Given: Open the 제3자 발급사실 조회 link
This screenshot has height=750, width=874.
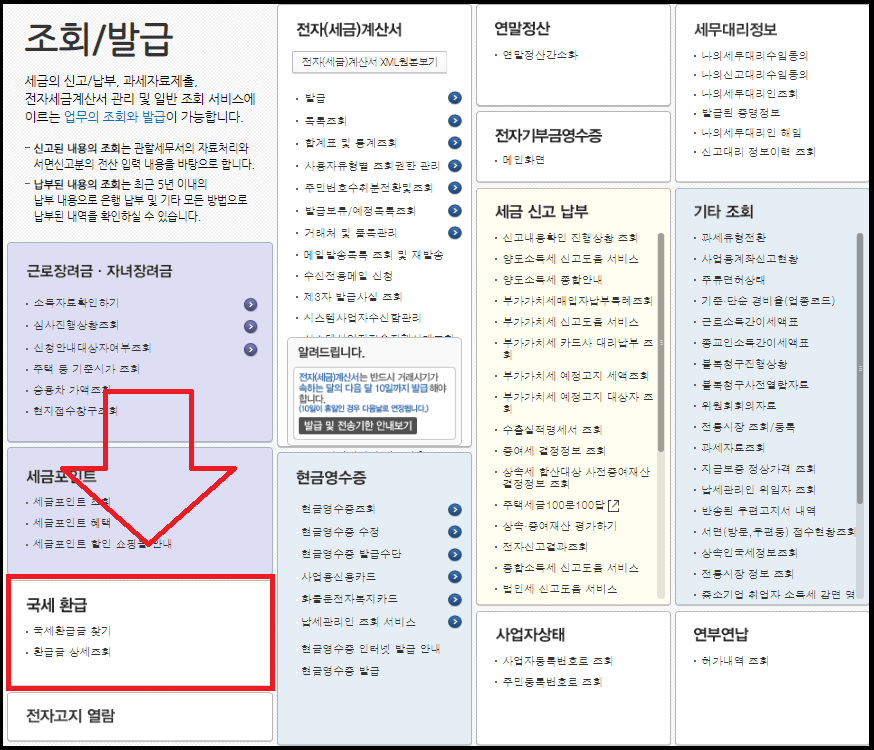Looking at the screenshot, I should (353, 297).
